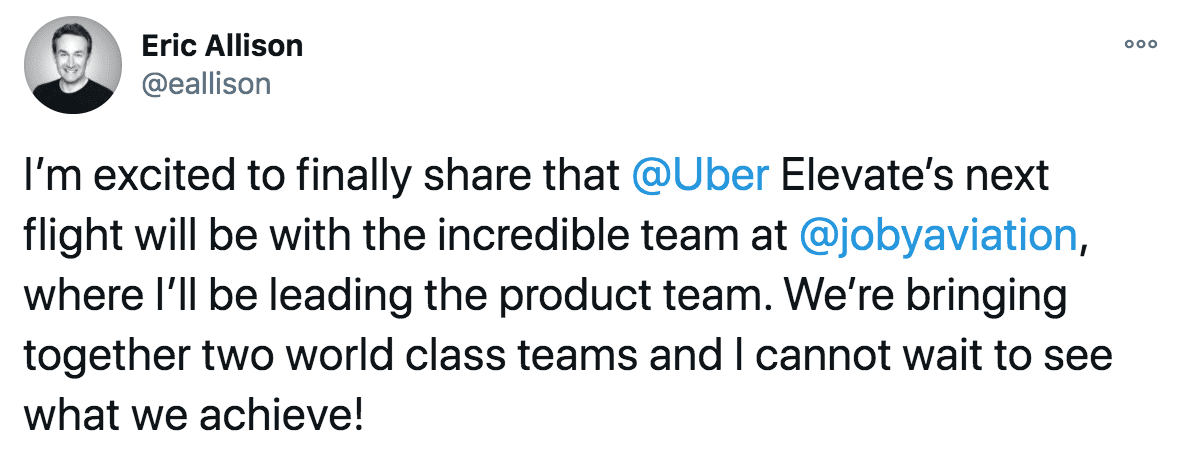Click Eric Allison's profile photo
Viewport: 1186px width, 458px height.
73,65
